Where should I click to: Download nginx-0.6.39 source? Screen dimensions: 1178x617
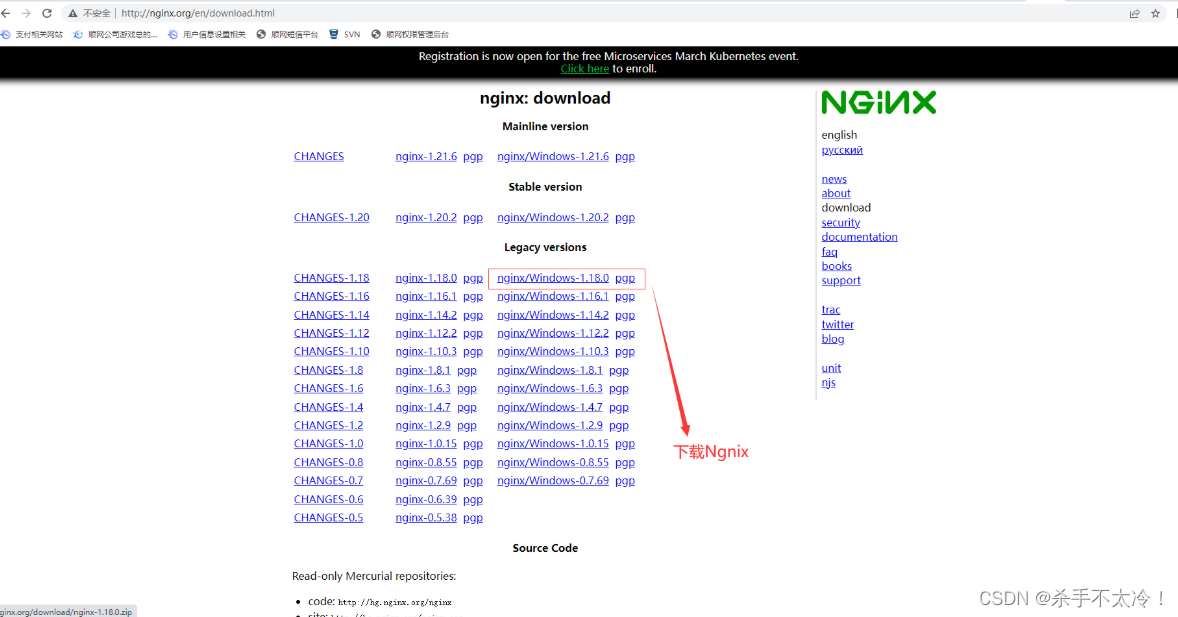[426, 499]
